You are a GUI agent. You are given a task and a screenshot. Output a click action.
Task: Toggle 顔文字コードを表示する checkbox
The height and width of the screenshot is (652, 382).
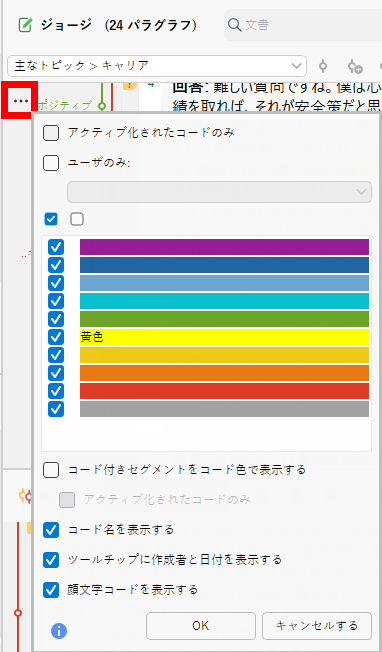pos(51,590)
